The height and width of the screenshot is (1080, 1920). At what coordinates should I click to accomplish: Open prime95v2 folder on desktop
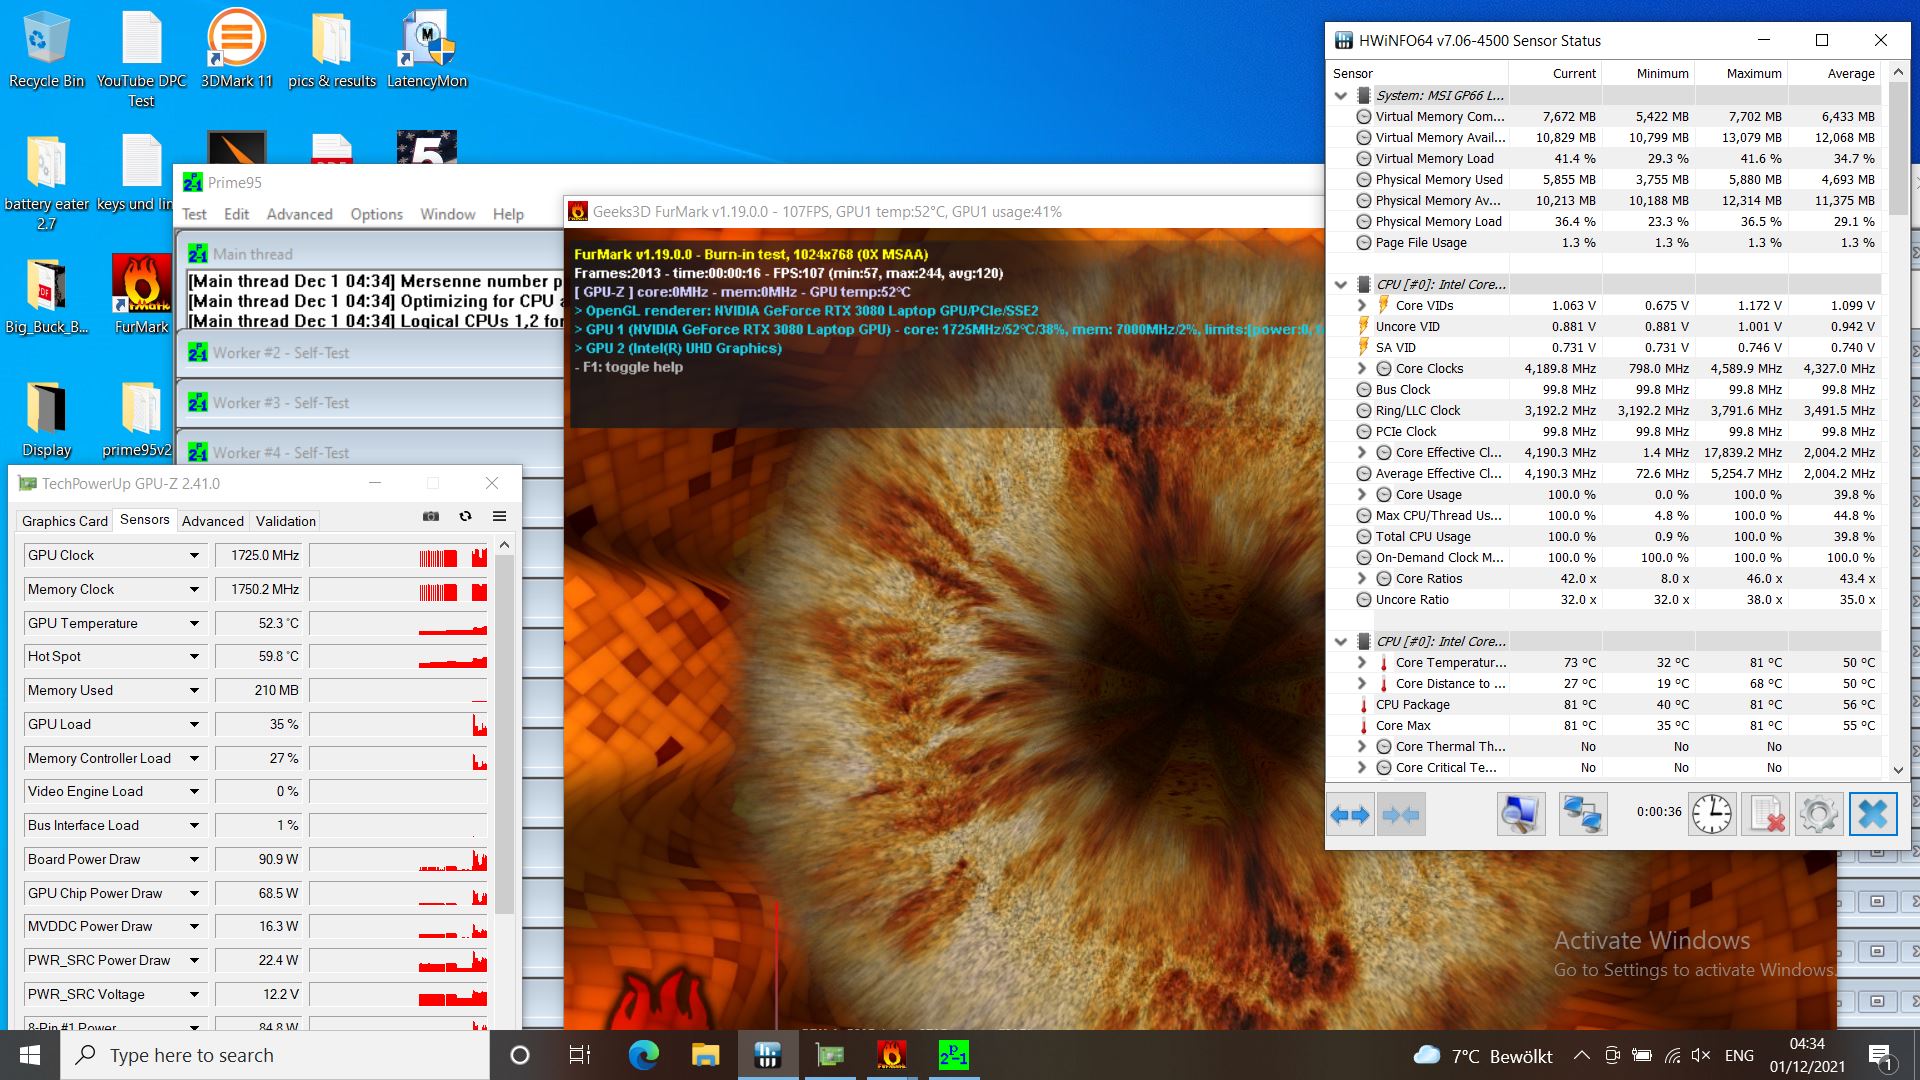coord(138,418)
